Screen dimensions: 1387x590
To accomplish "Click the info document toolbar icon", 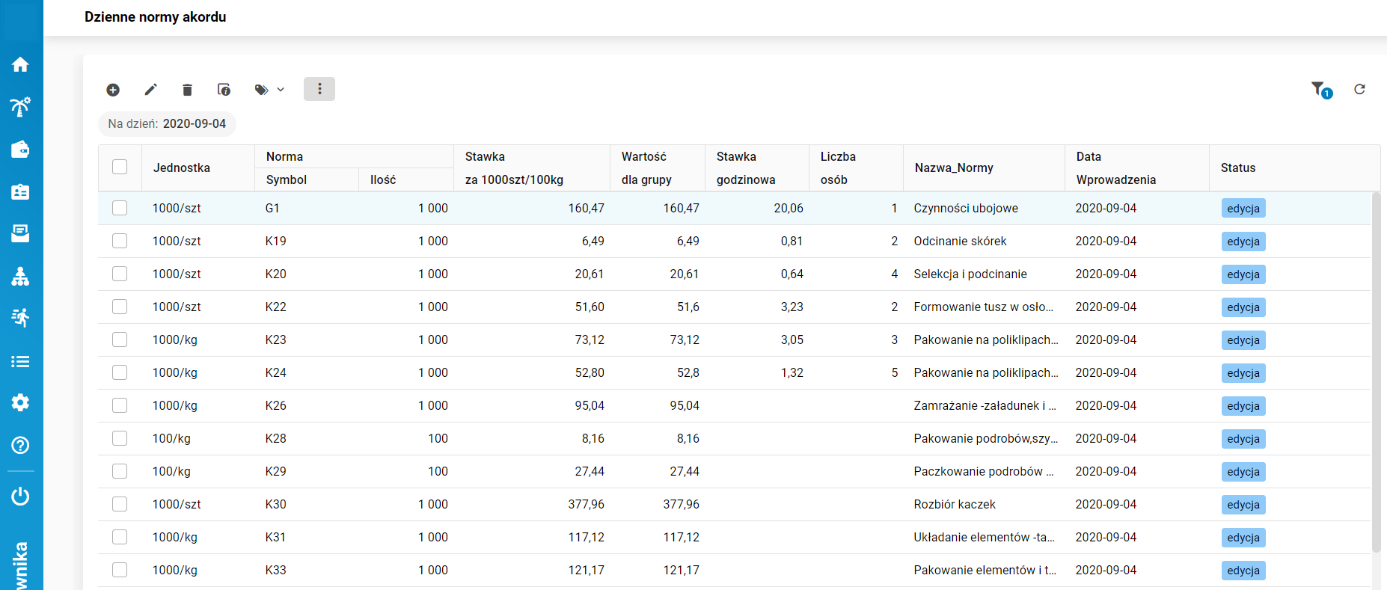I will 224,89.
